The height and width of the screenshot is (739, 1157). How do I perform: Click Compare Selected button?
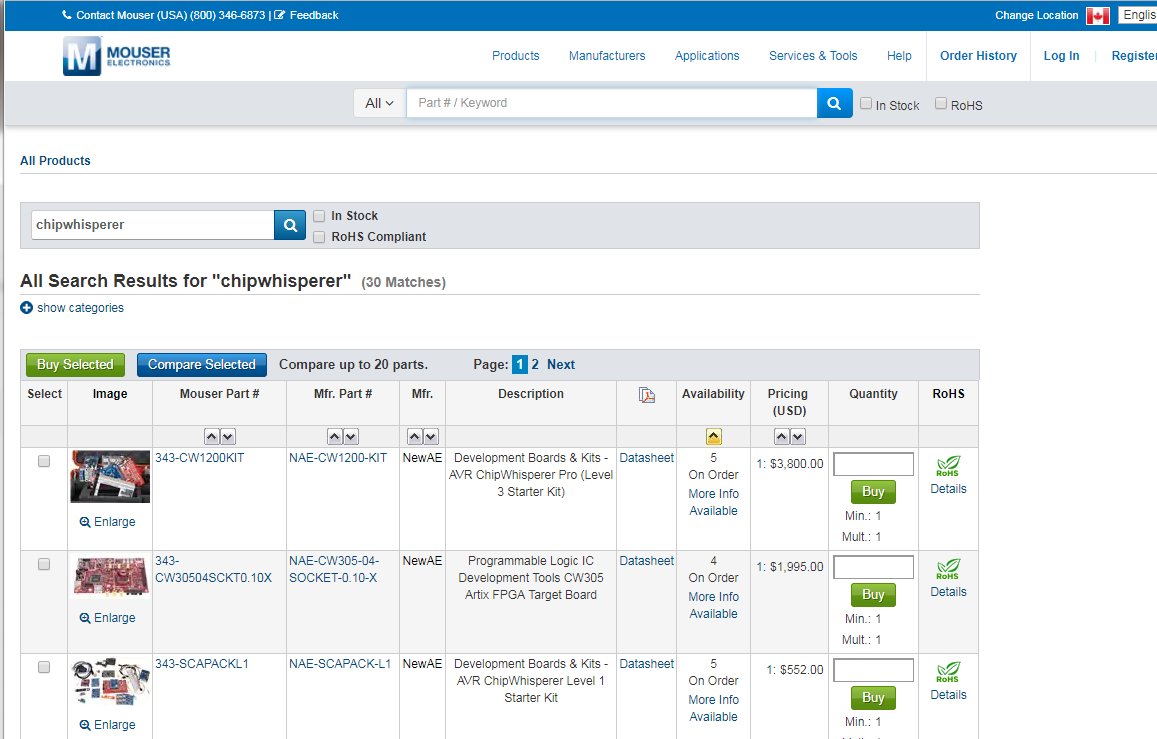[x=201, y=364]
